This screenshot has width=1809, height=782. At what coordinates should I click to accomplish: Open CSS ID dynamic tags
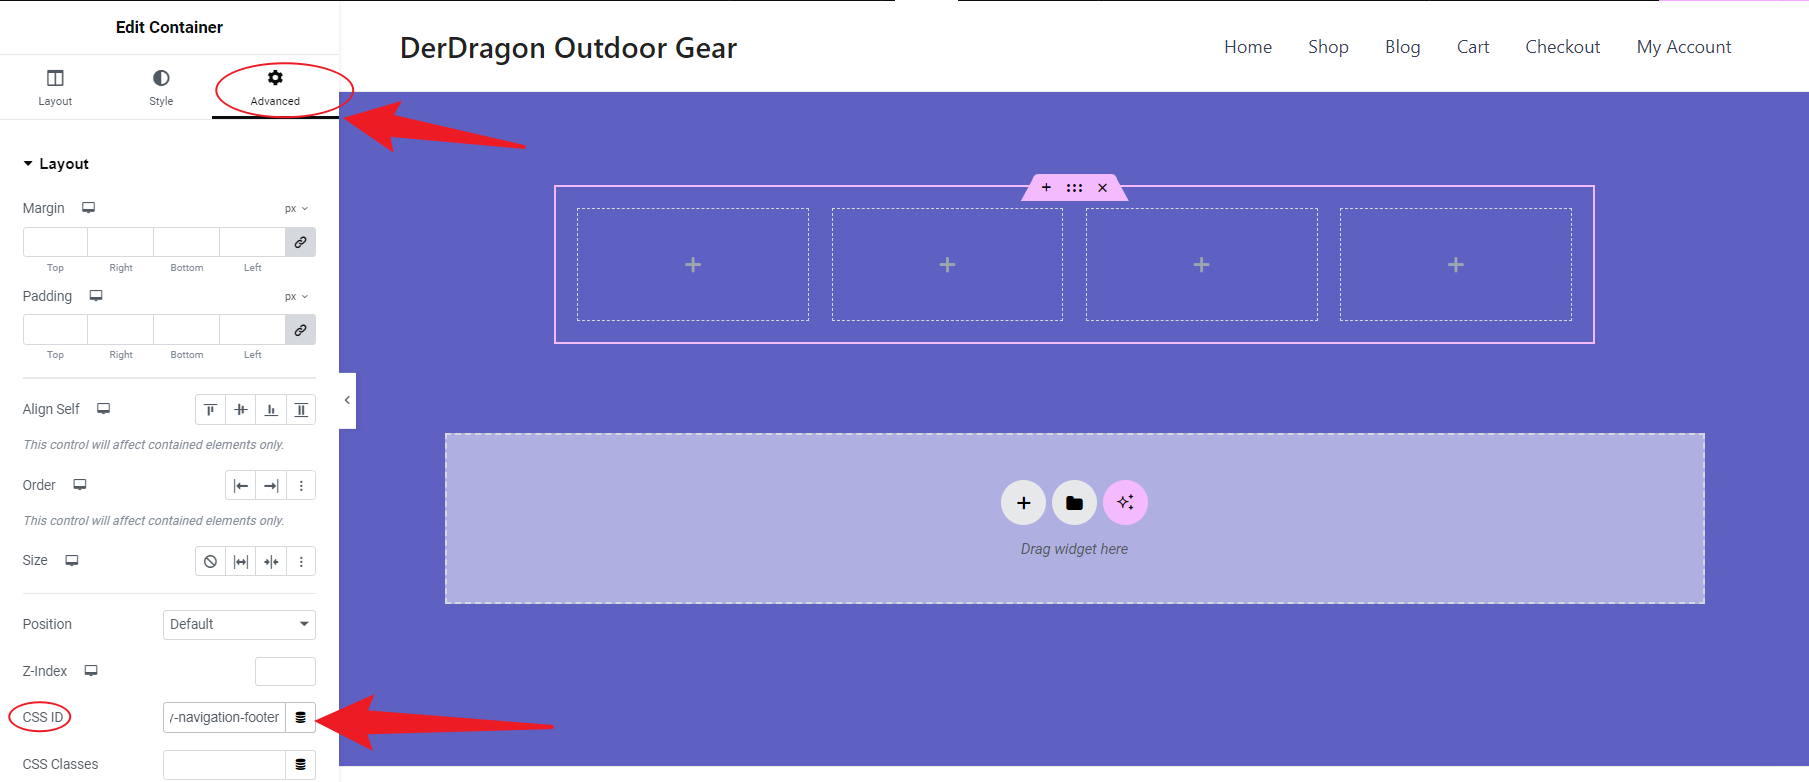click(300, 717)
